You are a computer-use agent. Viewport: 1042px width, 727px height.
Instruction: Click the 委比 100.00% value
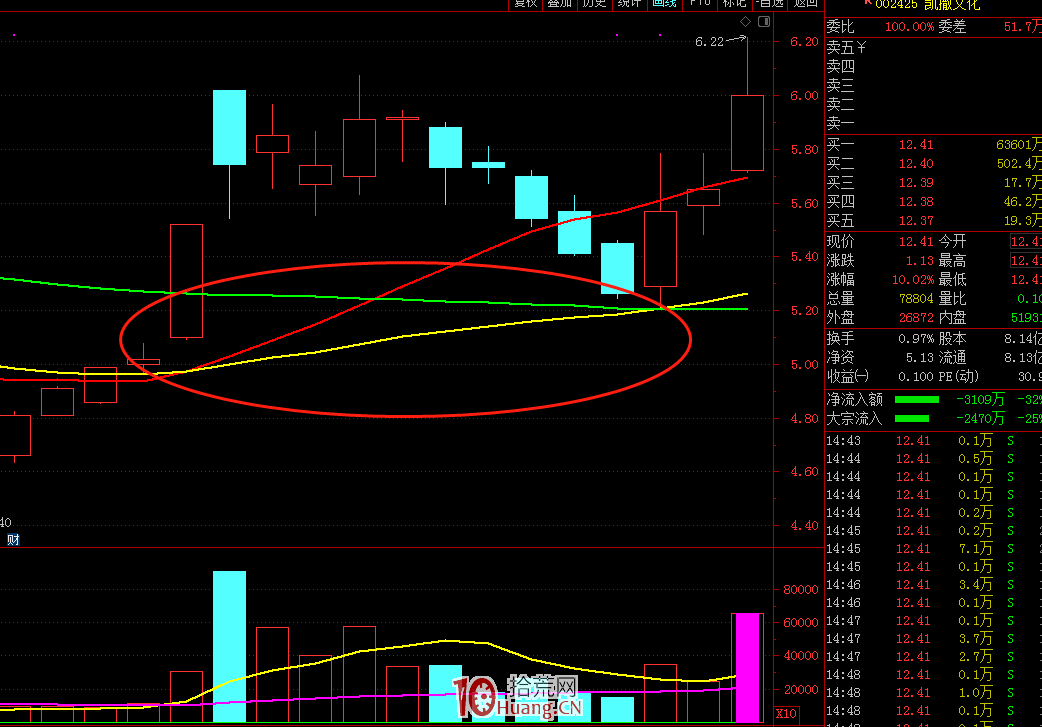[909, 27]
